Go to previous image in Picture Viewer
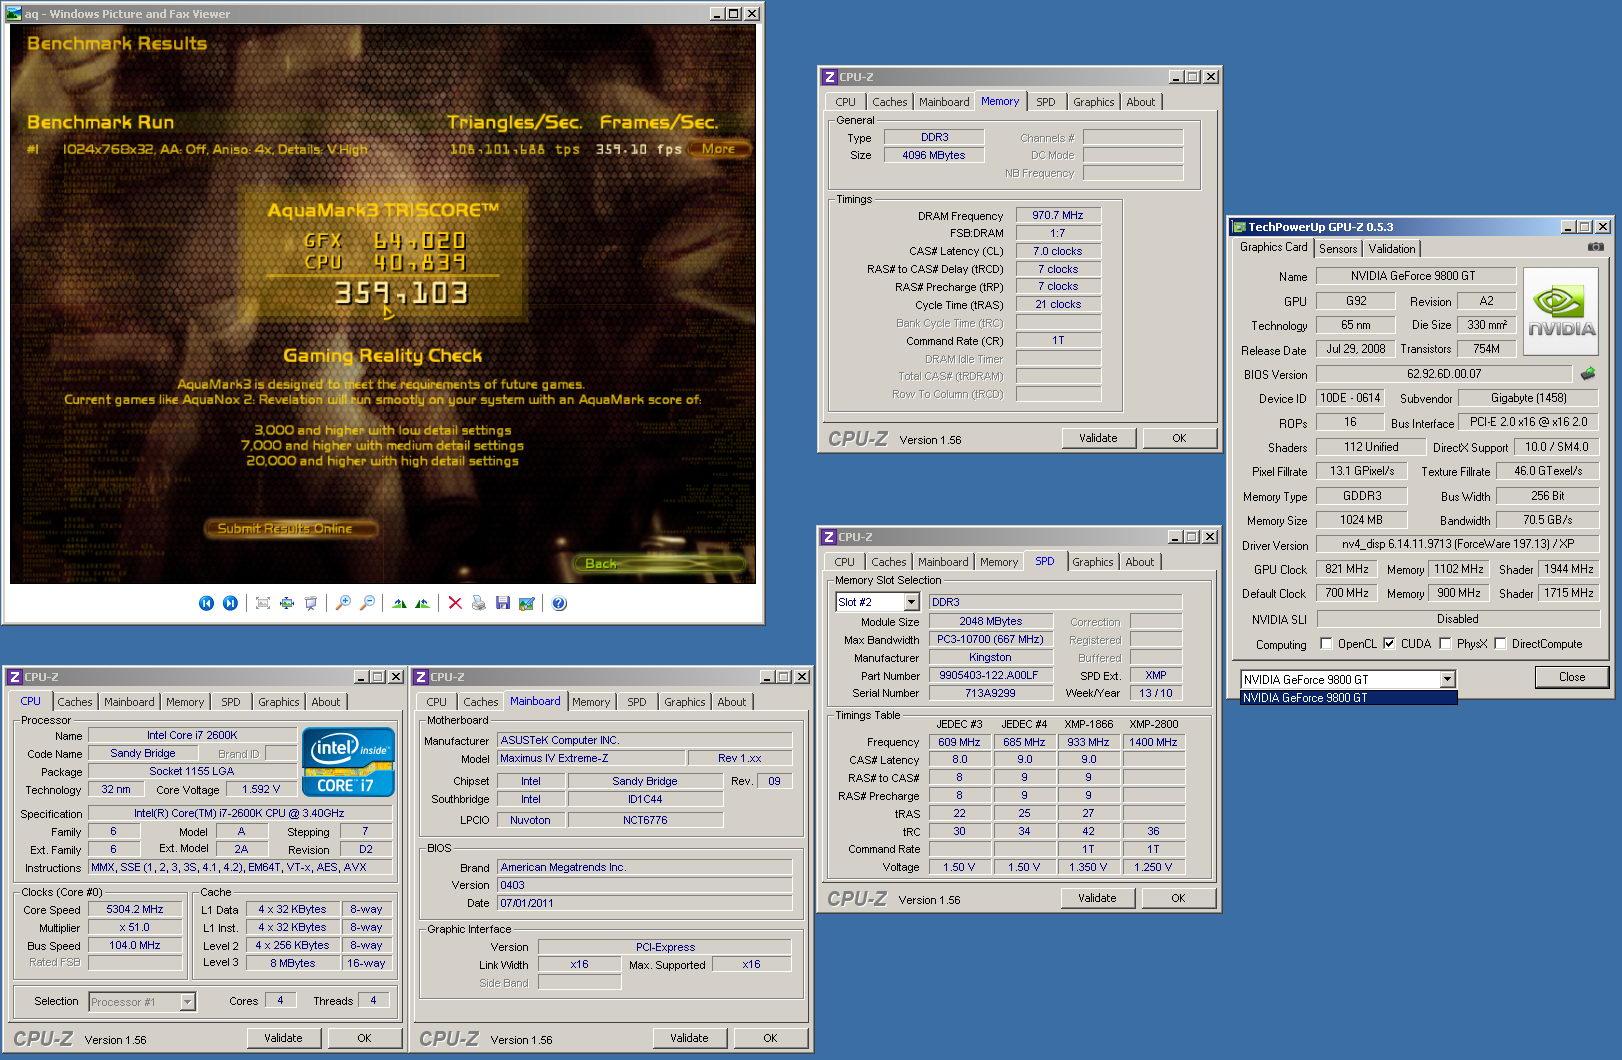This screenshot has width=1622, height=1060. point(206,603)
